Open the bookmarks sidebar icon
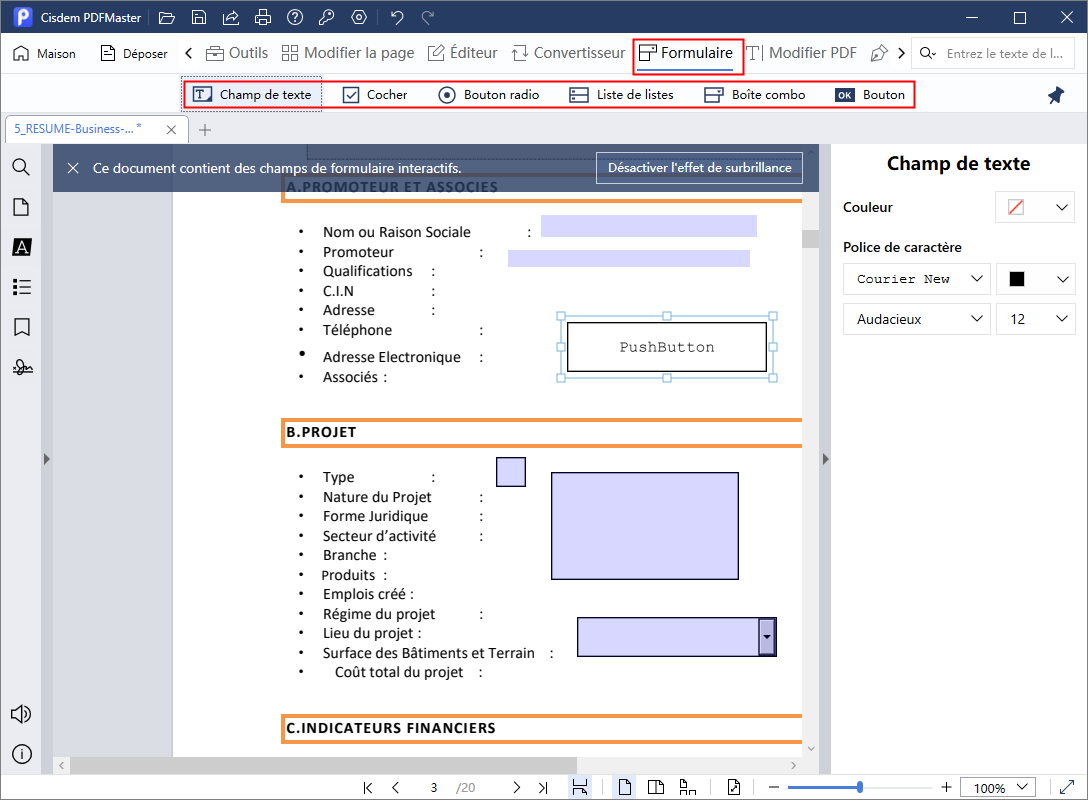 coord(22,327)
